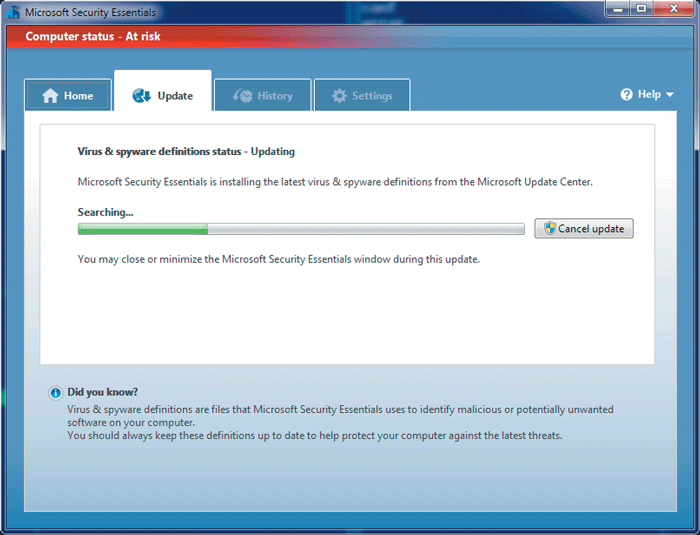Click the 'Computer status - At risk' banner
Screen dimensions: 700x535
coord(93,37)
